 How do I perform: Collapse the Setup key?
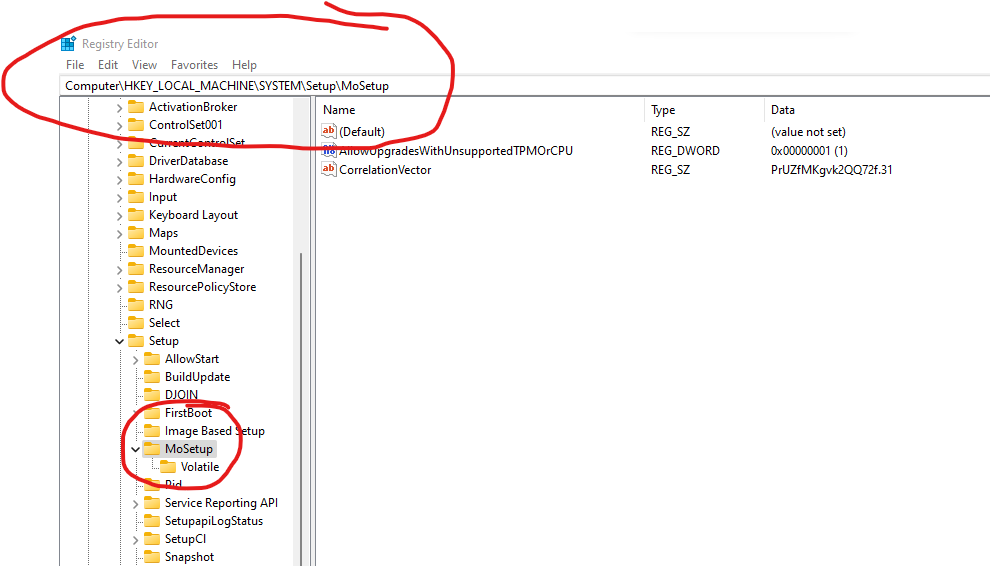point(119,341)
